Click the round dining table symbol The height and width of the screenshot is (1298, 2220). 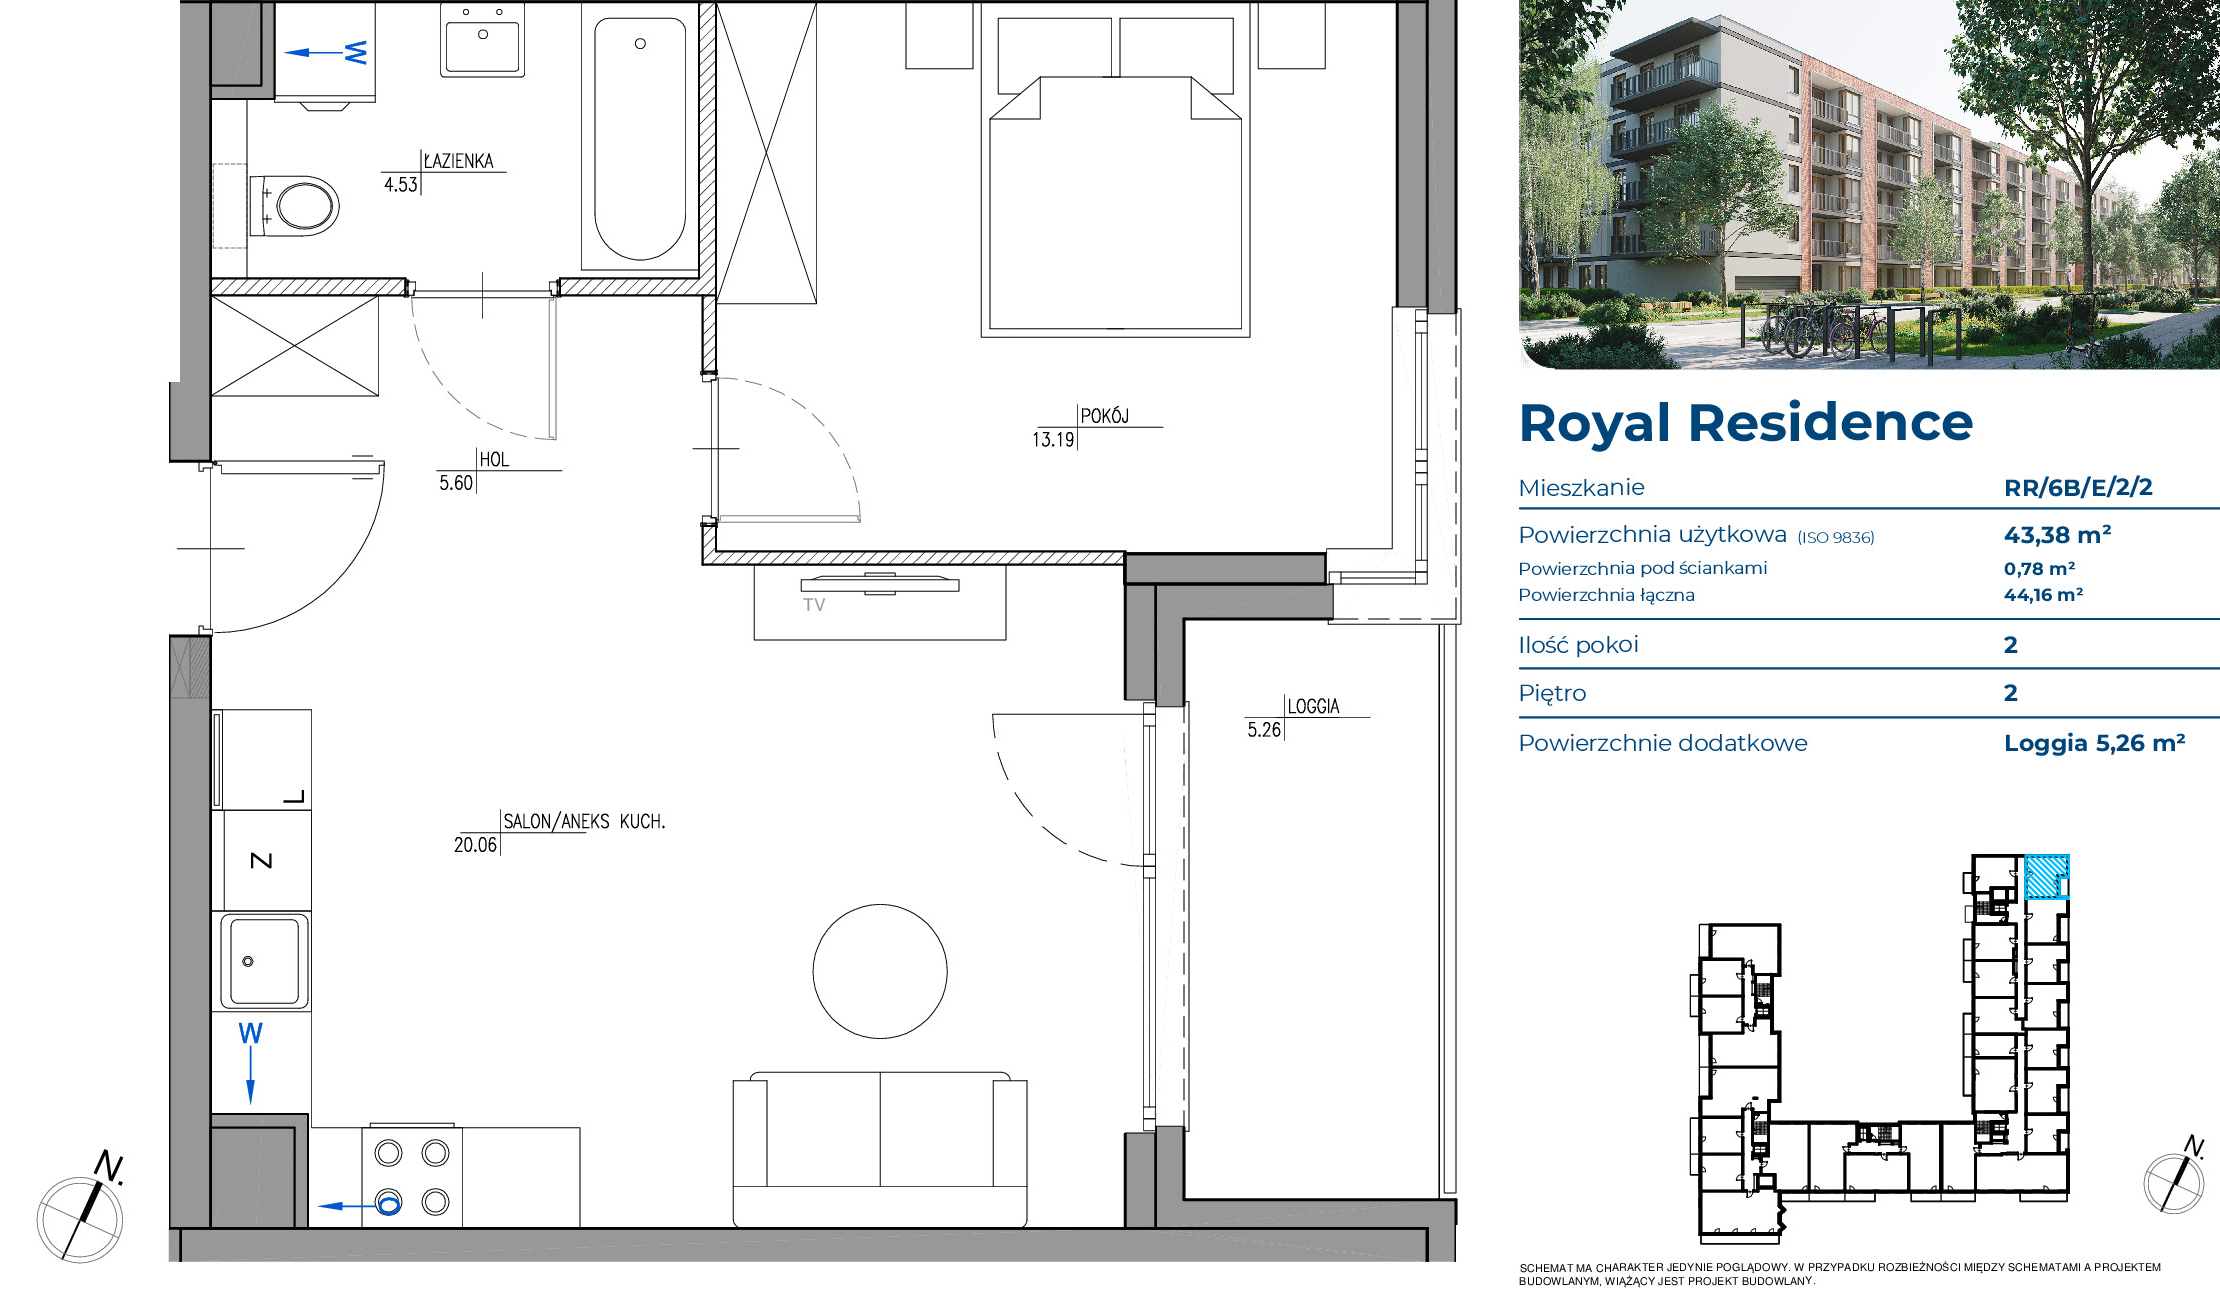coord(880,971)
